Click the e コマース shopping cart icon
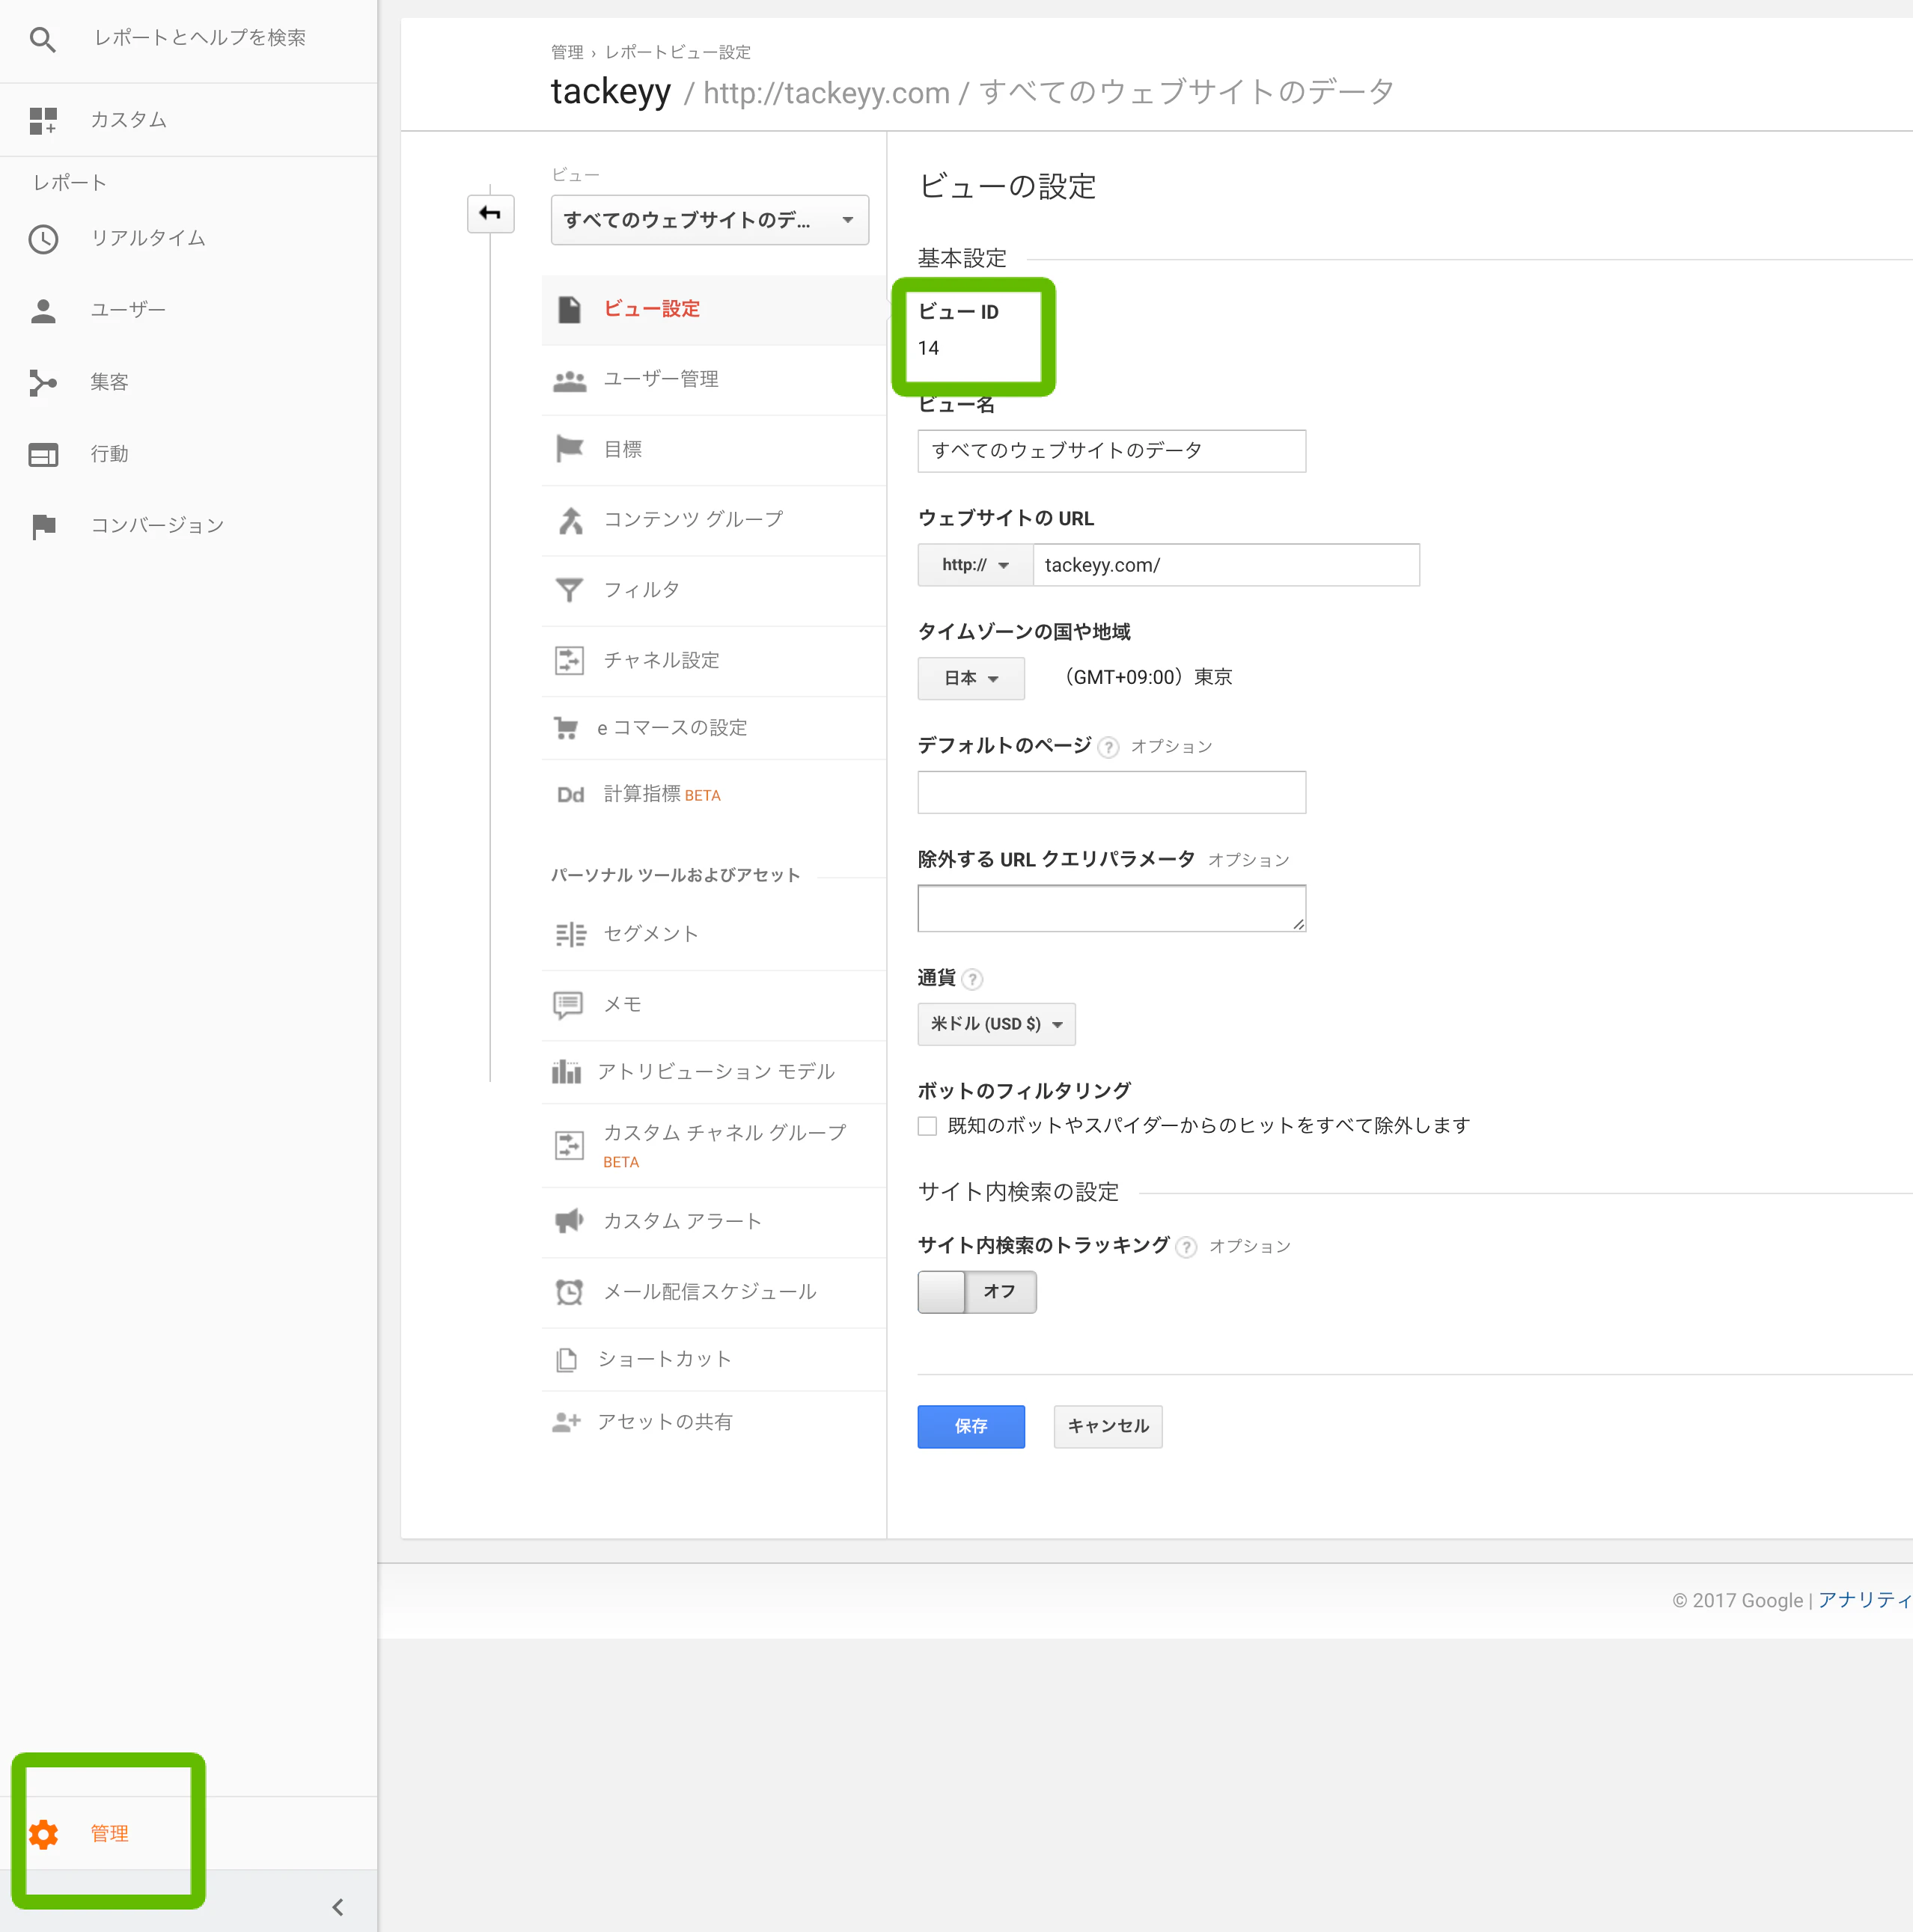This screenshot has width=1913, height=1932. (x=566, y=728)
